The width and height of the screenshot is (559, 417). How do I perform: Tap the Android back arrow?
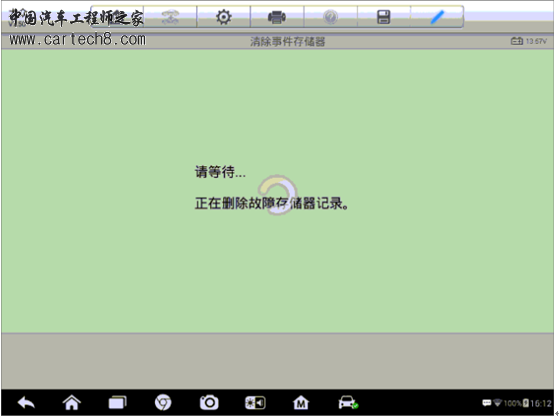coord(26,403)
